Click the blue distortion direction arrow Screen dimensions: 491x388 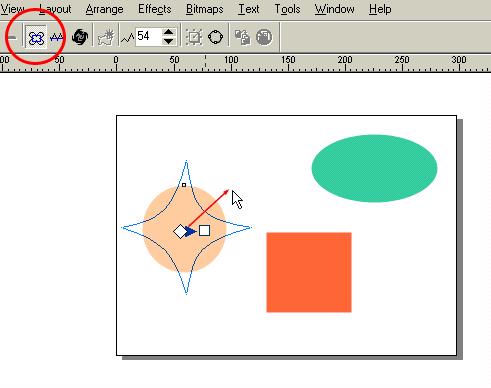click(191, 231)
